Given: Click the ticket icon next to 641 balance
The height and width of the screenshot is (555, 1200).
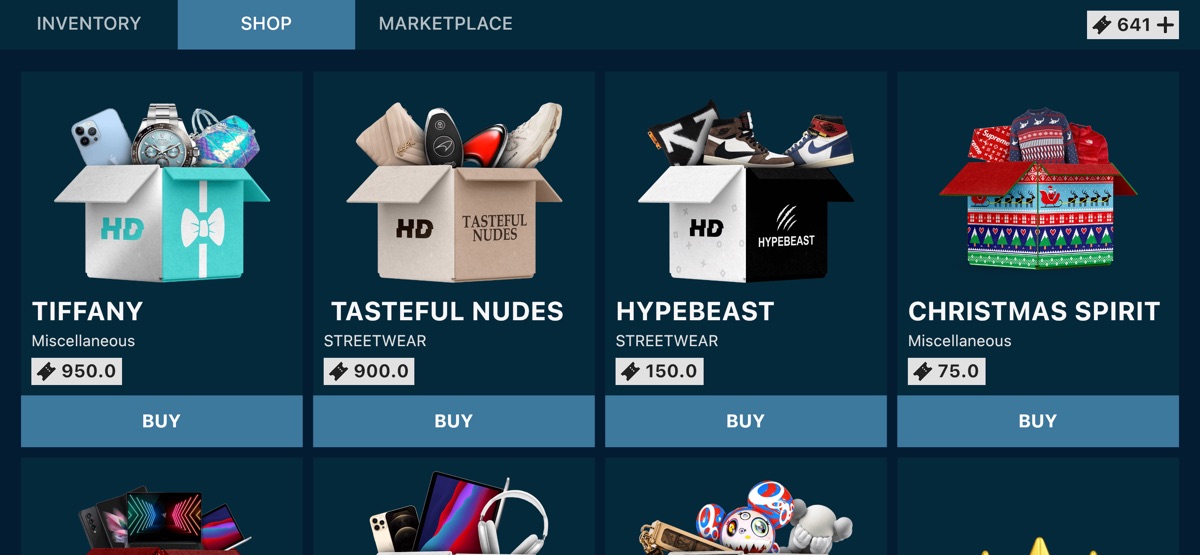Looking at the screenshot, I should coord(1102,25).
